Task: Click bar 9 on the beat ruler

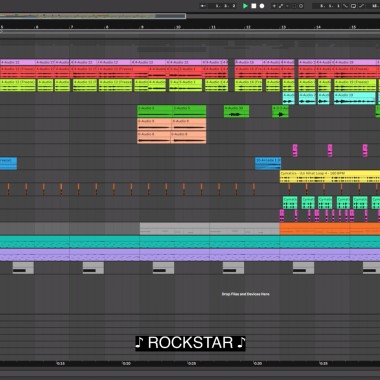Action: coord(142,27)
